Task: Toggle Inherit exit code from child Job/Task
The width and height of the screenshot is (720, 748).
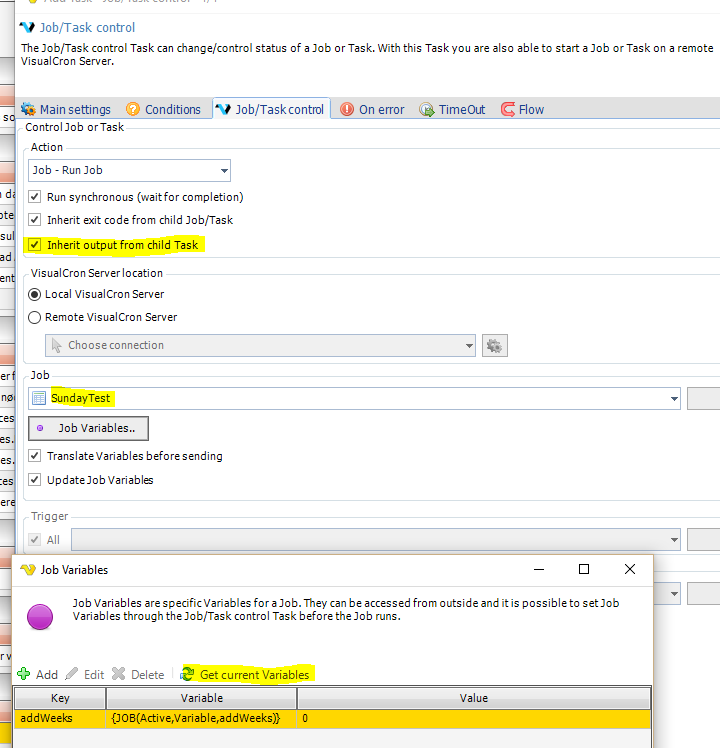Action: pos(36,220)
